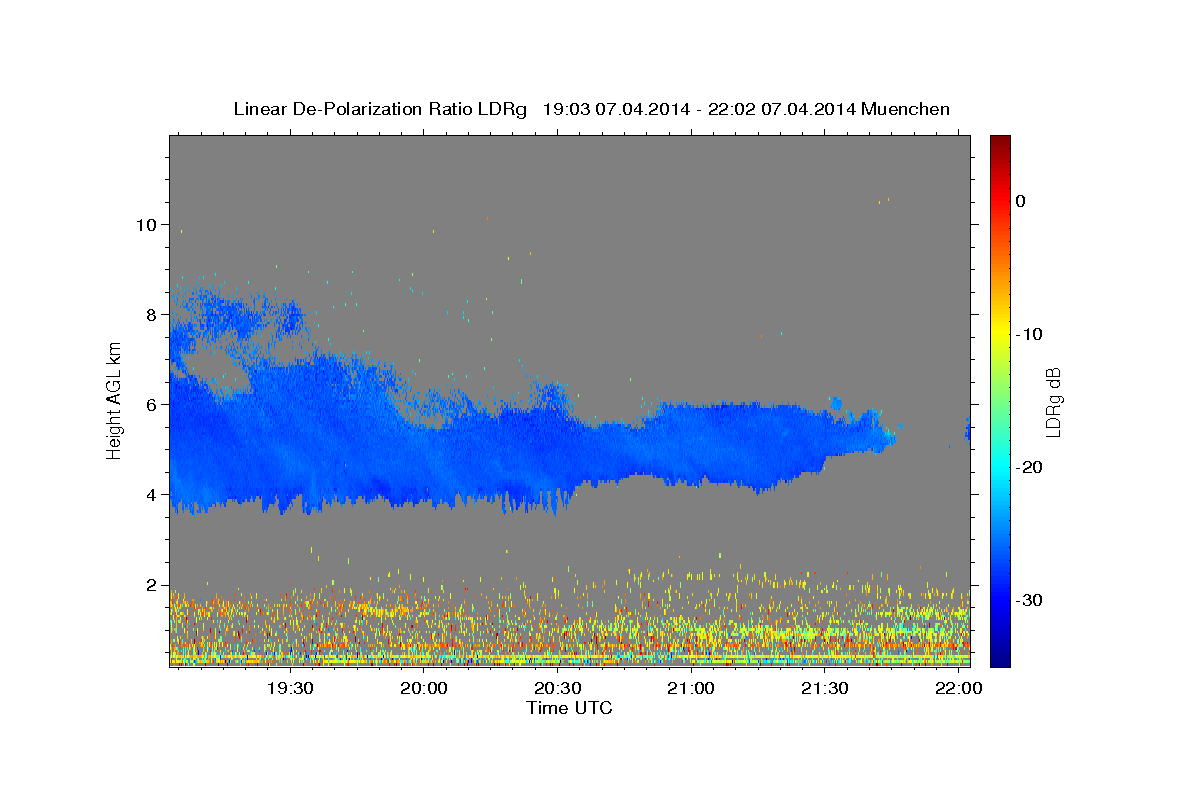Click the time tick label '19:30'
Viewport: 1200px width, 800px height.
[x=290, y=689]
